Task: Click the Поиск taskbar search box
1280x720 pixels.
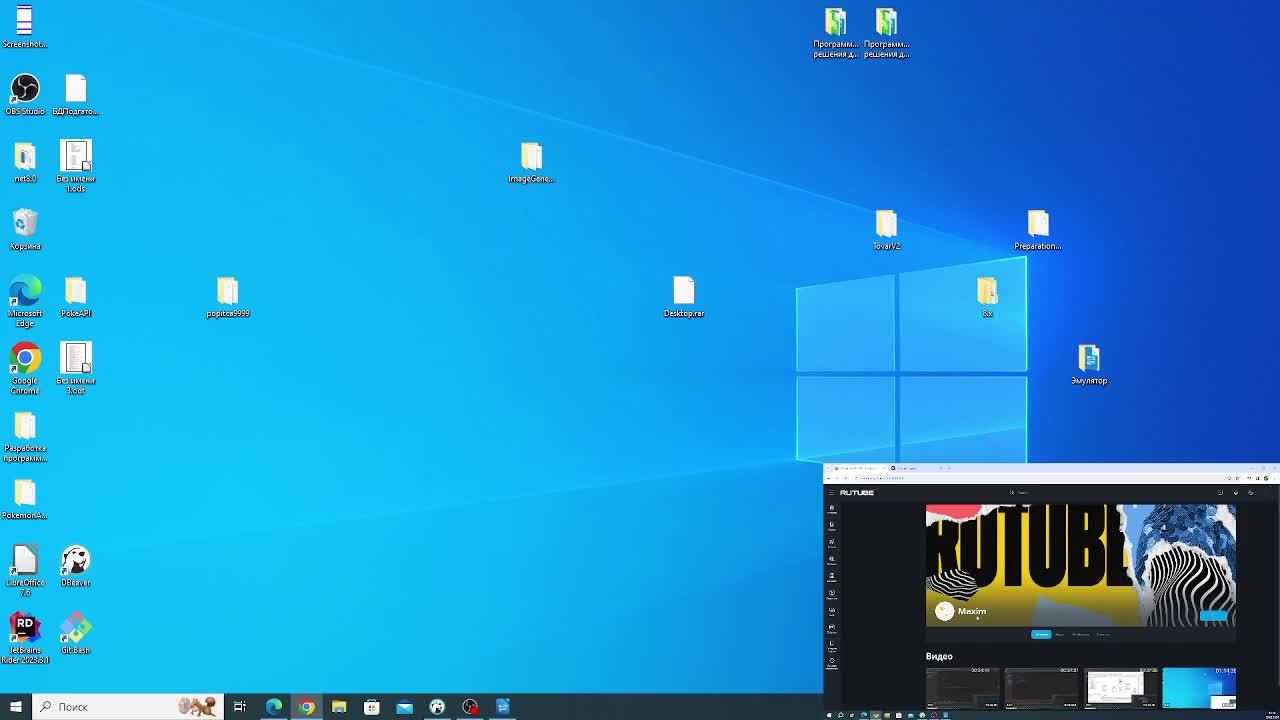Action: point(127,707)
